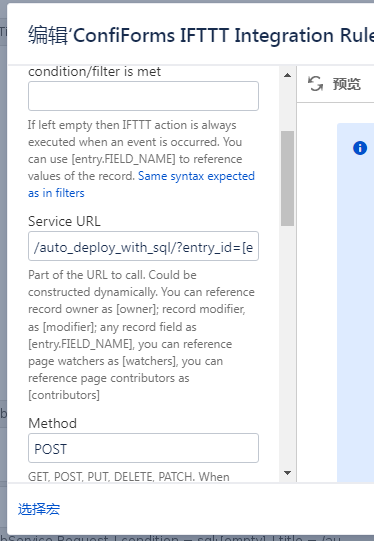The image size is (374, 541).
Task: Click the Service URL help description text
Action: [x=141, y=335]
